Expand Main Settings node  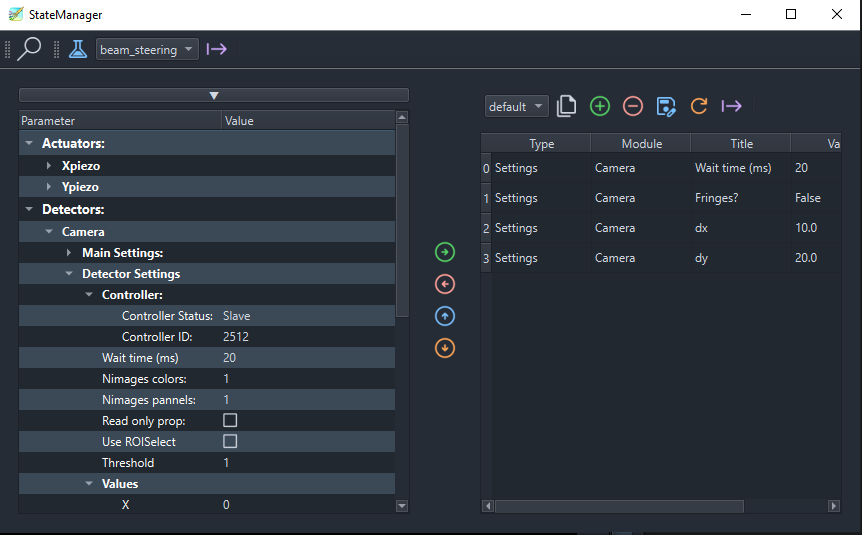[x=69, y=252]
